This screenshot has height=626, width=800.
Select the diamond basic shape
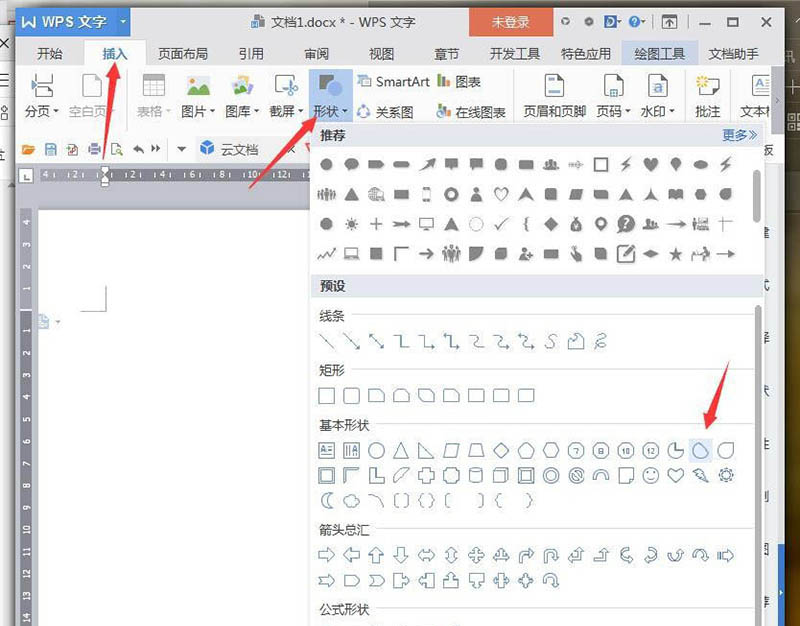(x=501, y=450)
